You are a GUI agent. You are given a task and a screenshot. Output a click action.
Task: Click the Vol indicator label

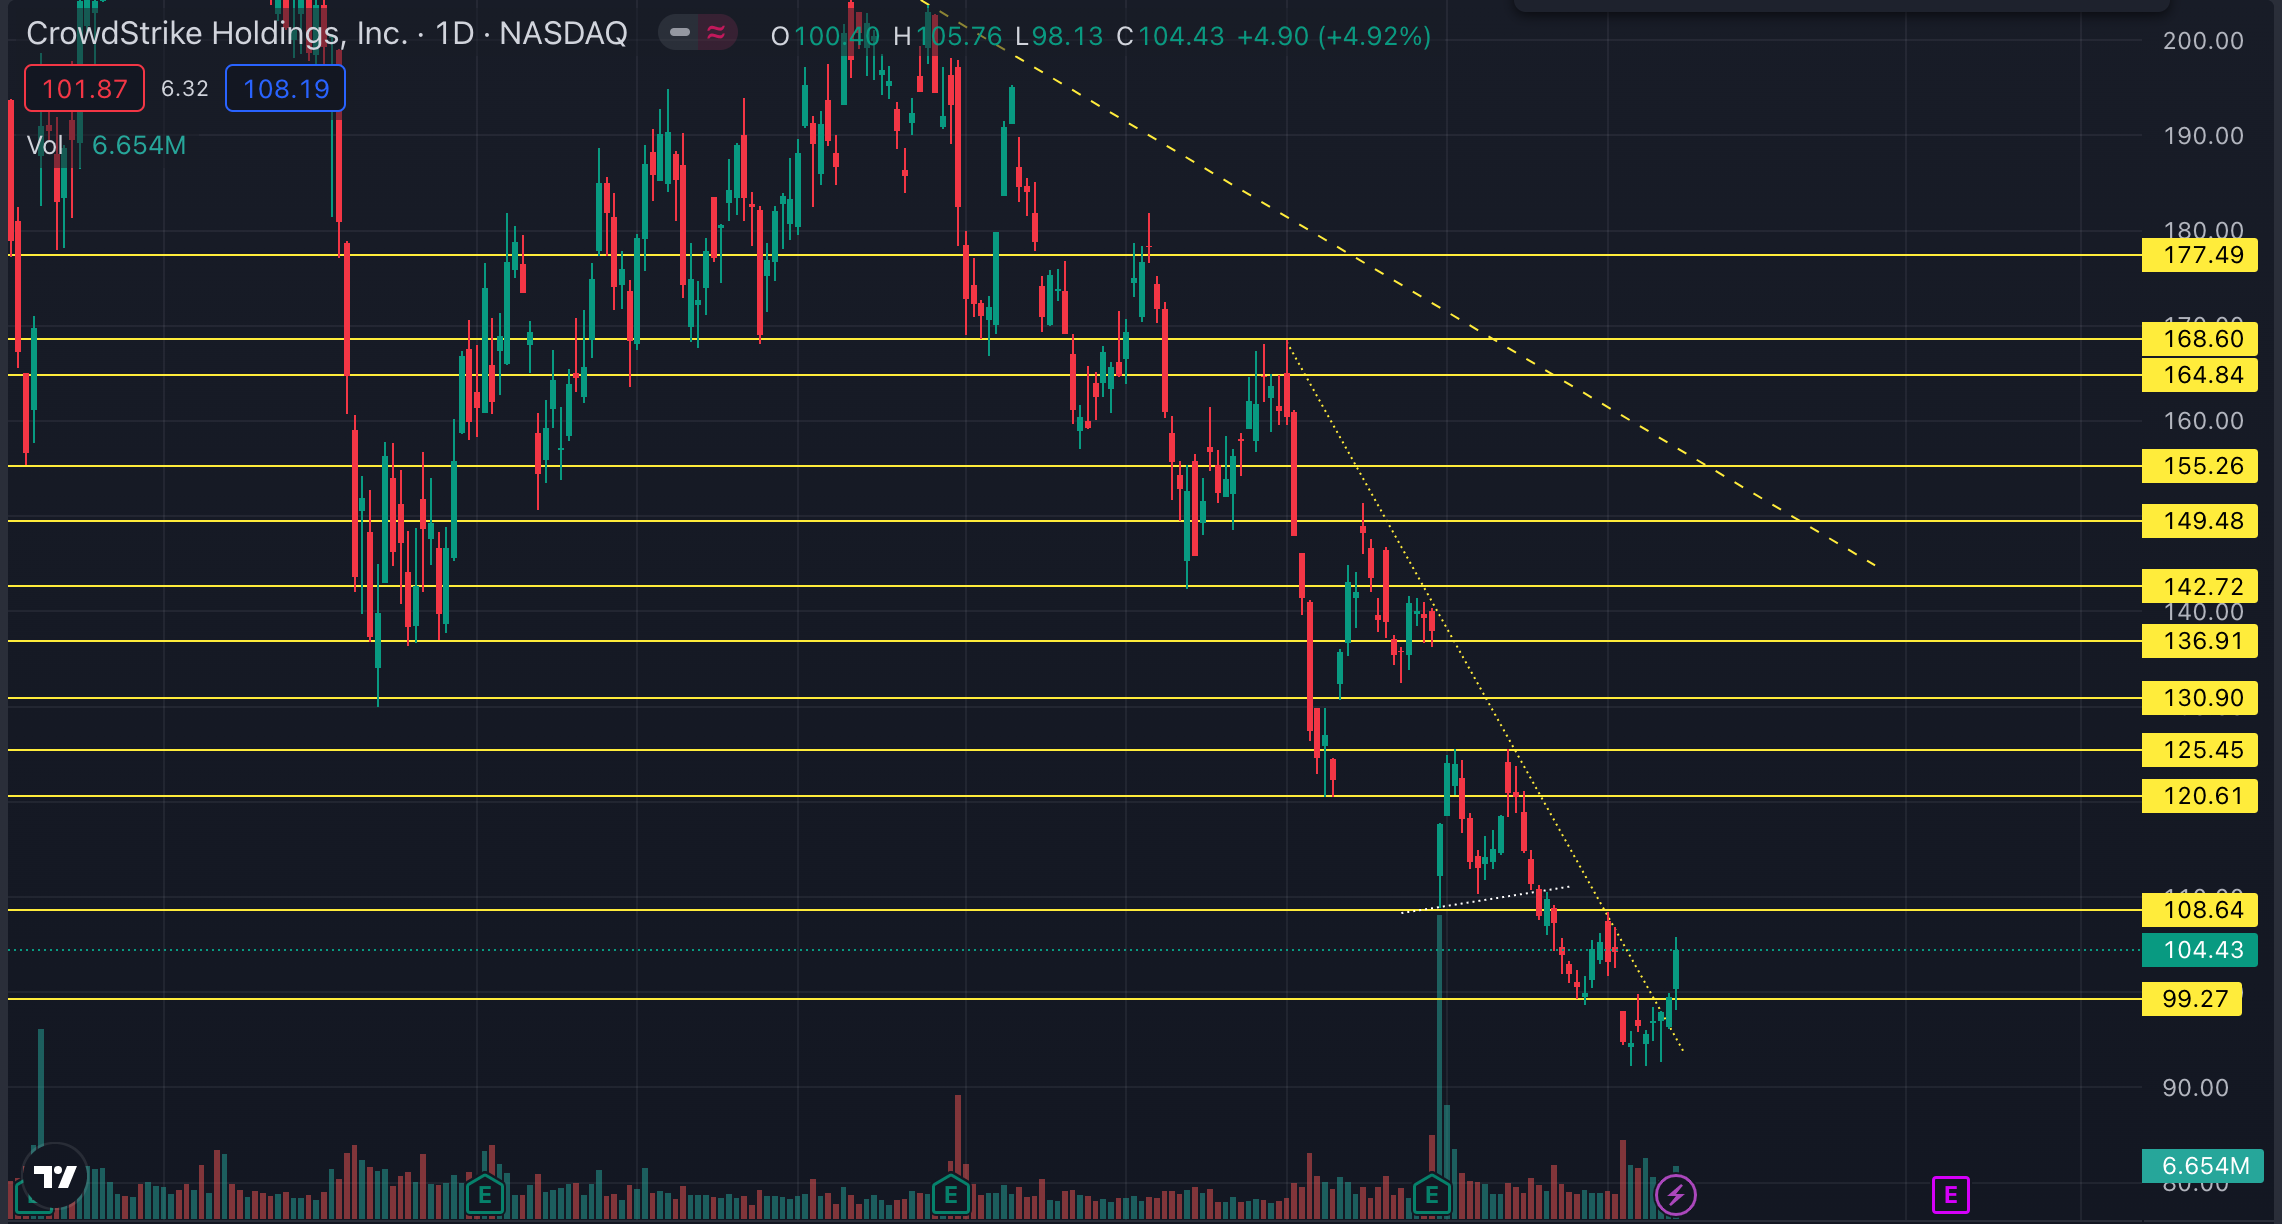[45, 145]
